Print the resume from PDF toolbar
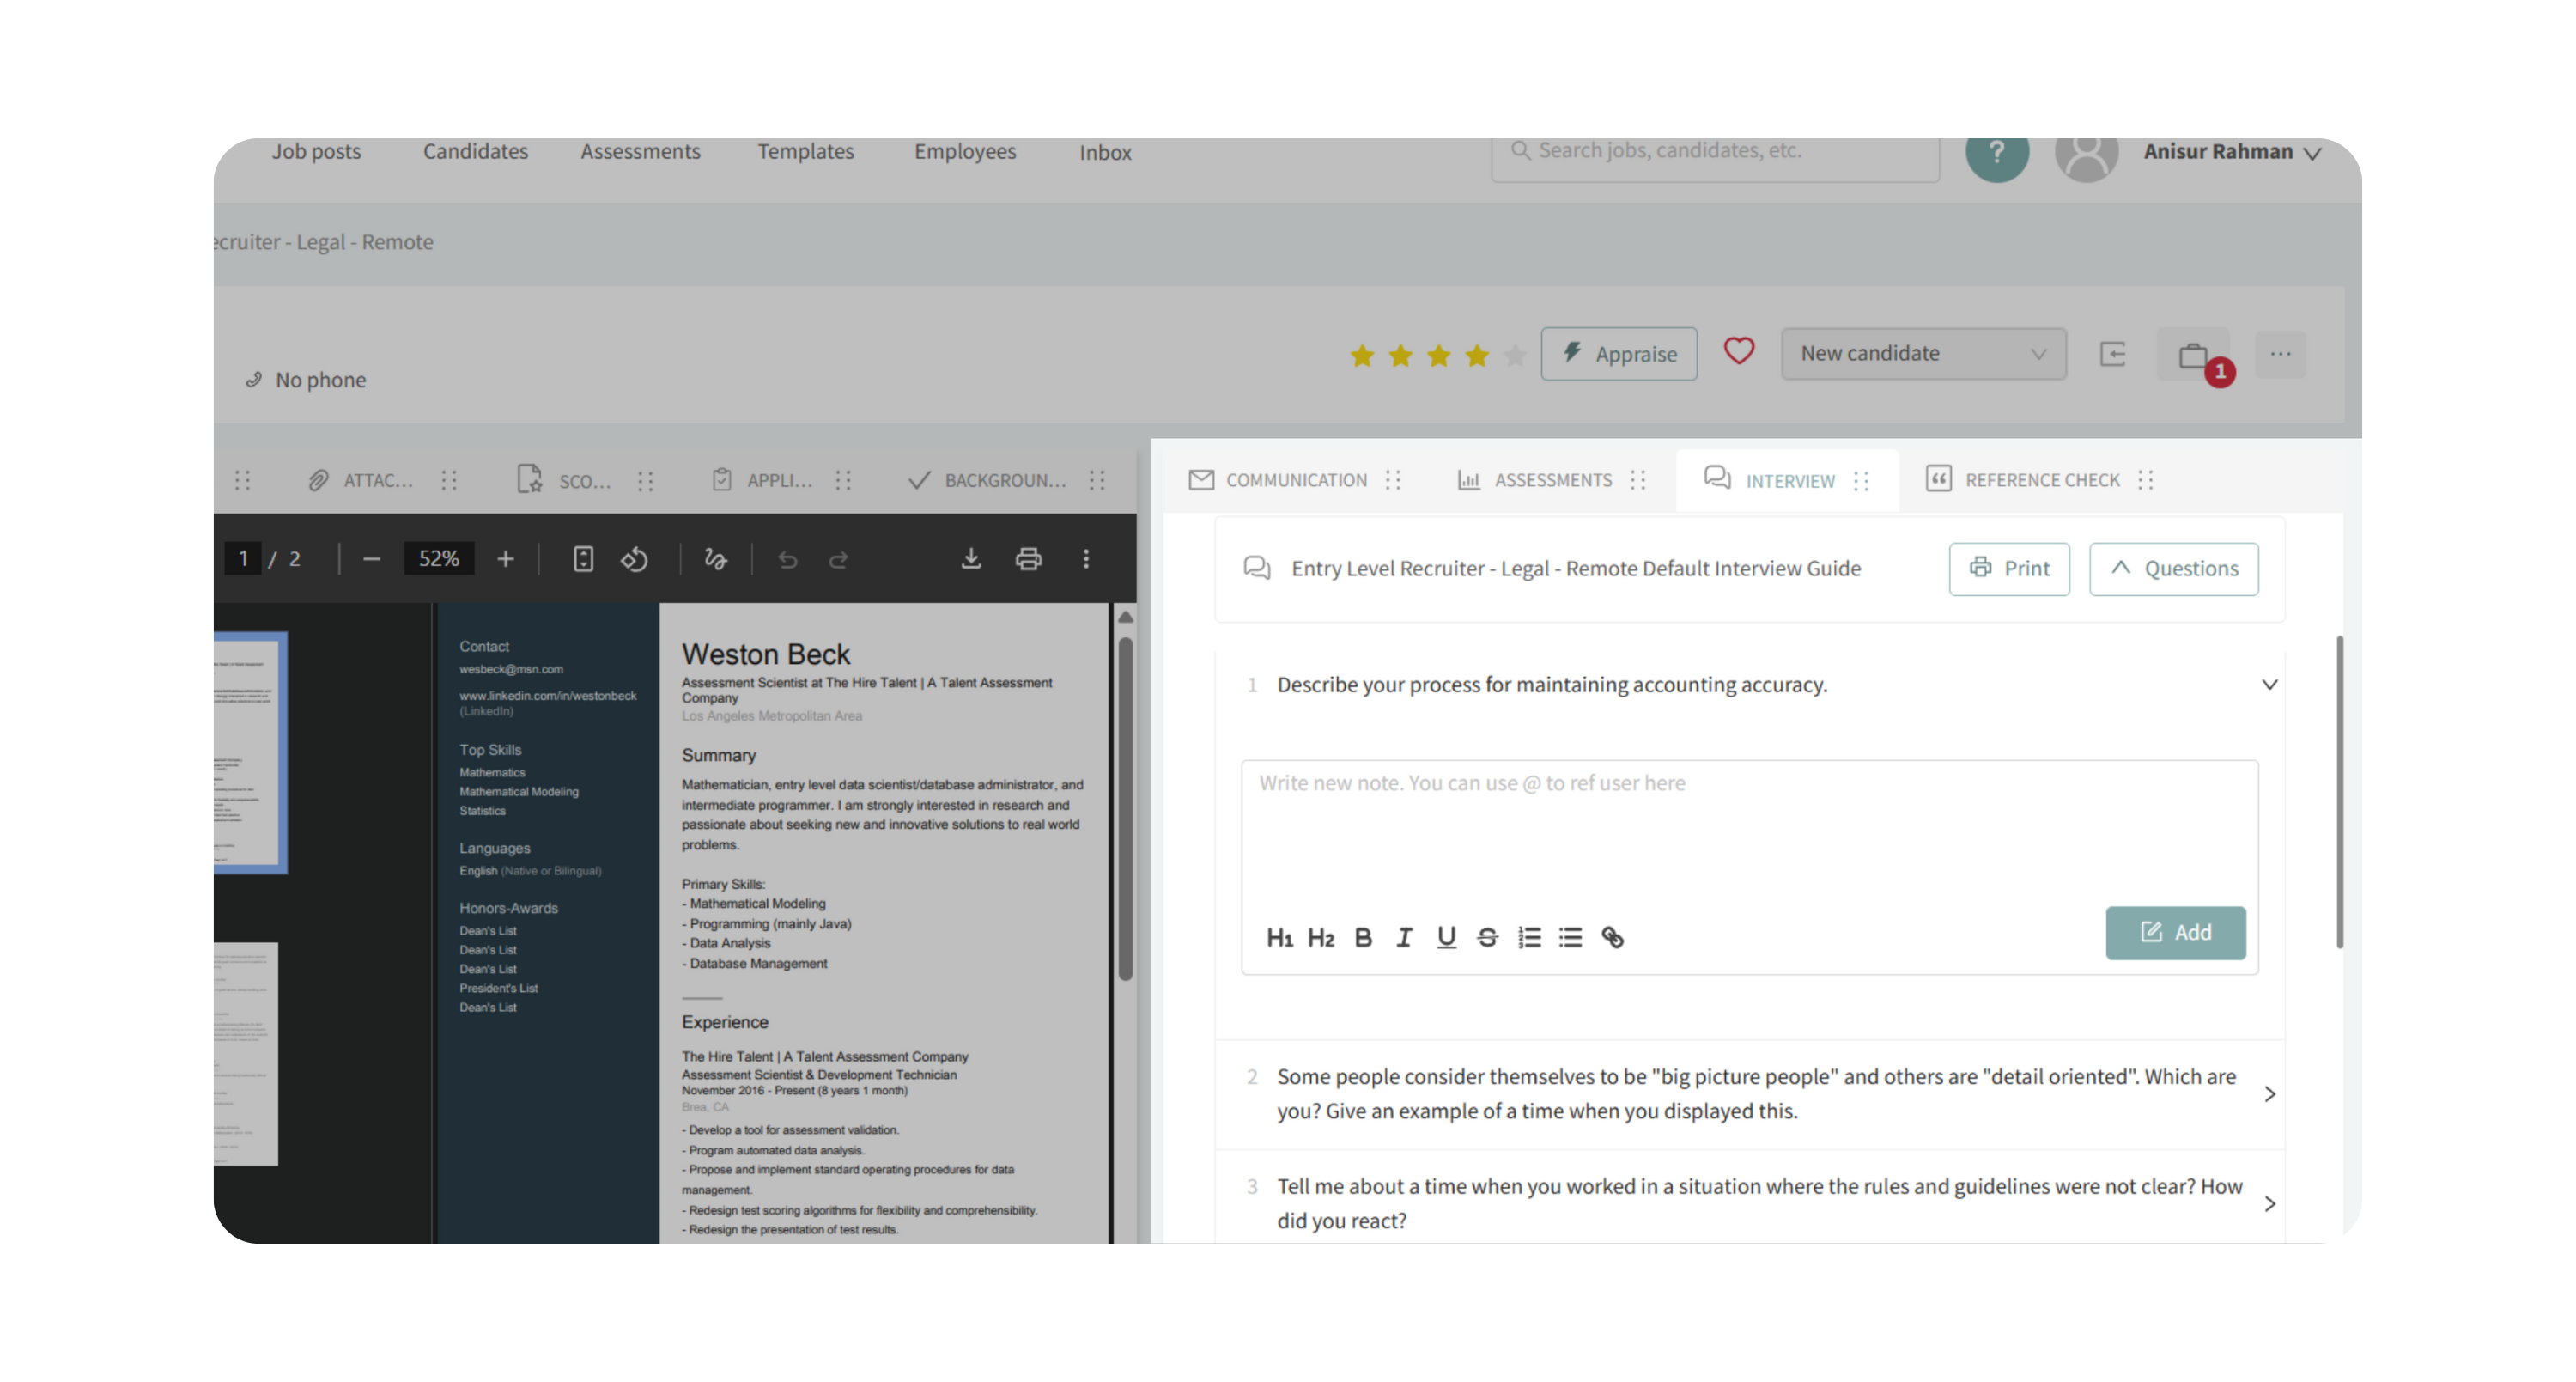 [x=1028, y=559]
